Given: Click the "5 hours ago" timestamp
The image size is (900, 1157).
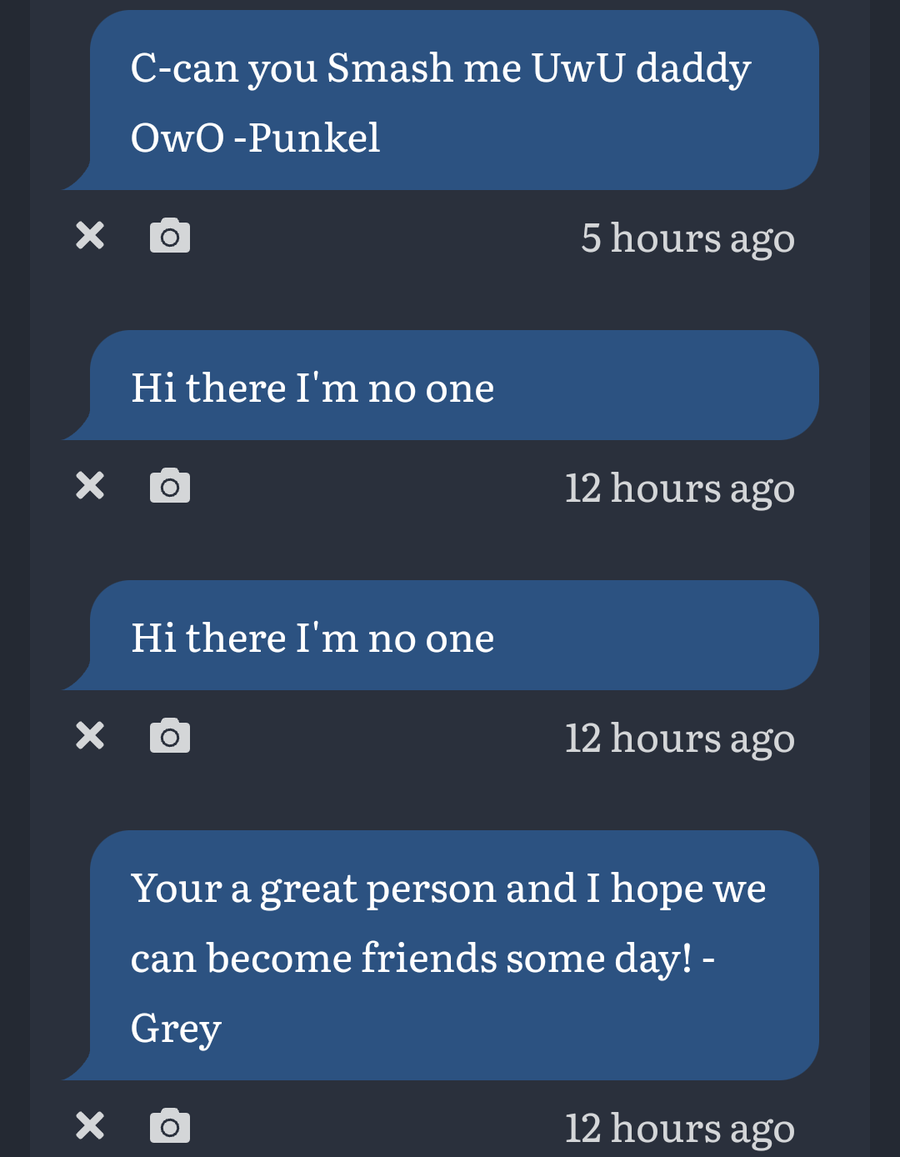Looking at the screenshot, I should click(x=688, y=239).
